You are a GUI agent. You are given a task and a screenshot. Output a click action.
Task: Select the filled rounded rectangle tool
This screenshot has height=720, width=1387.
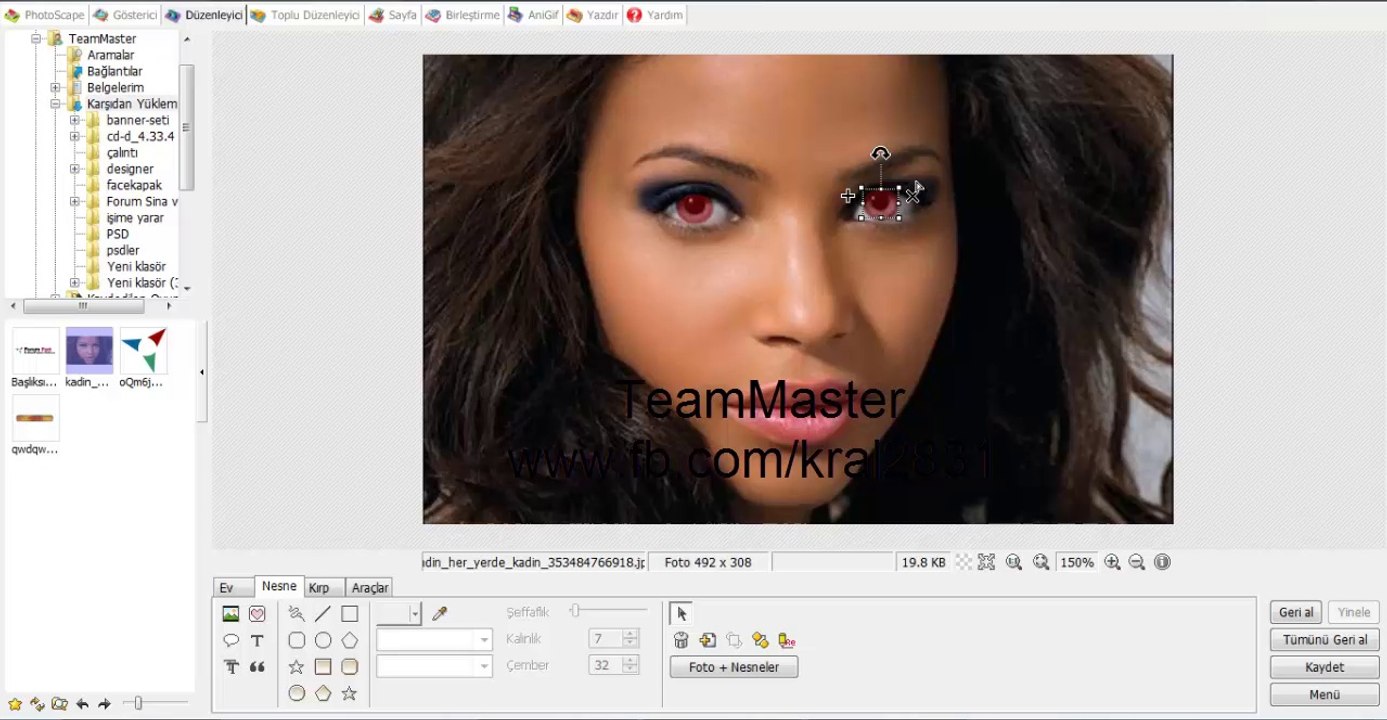pos(349,667)
